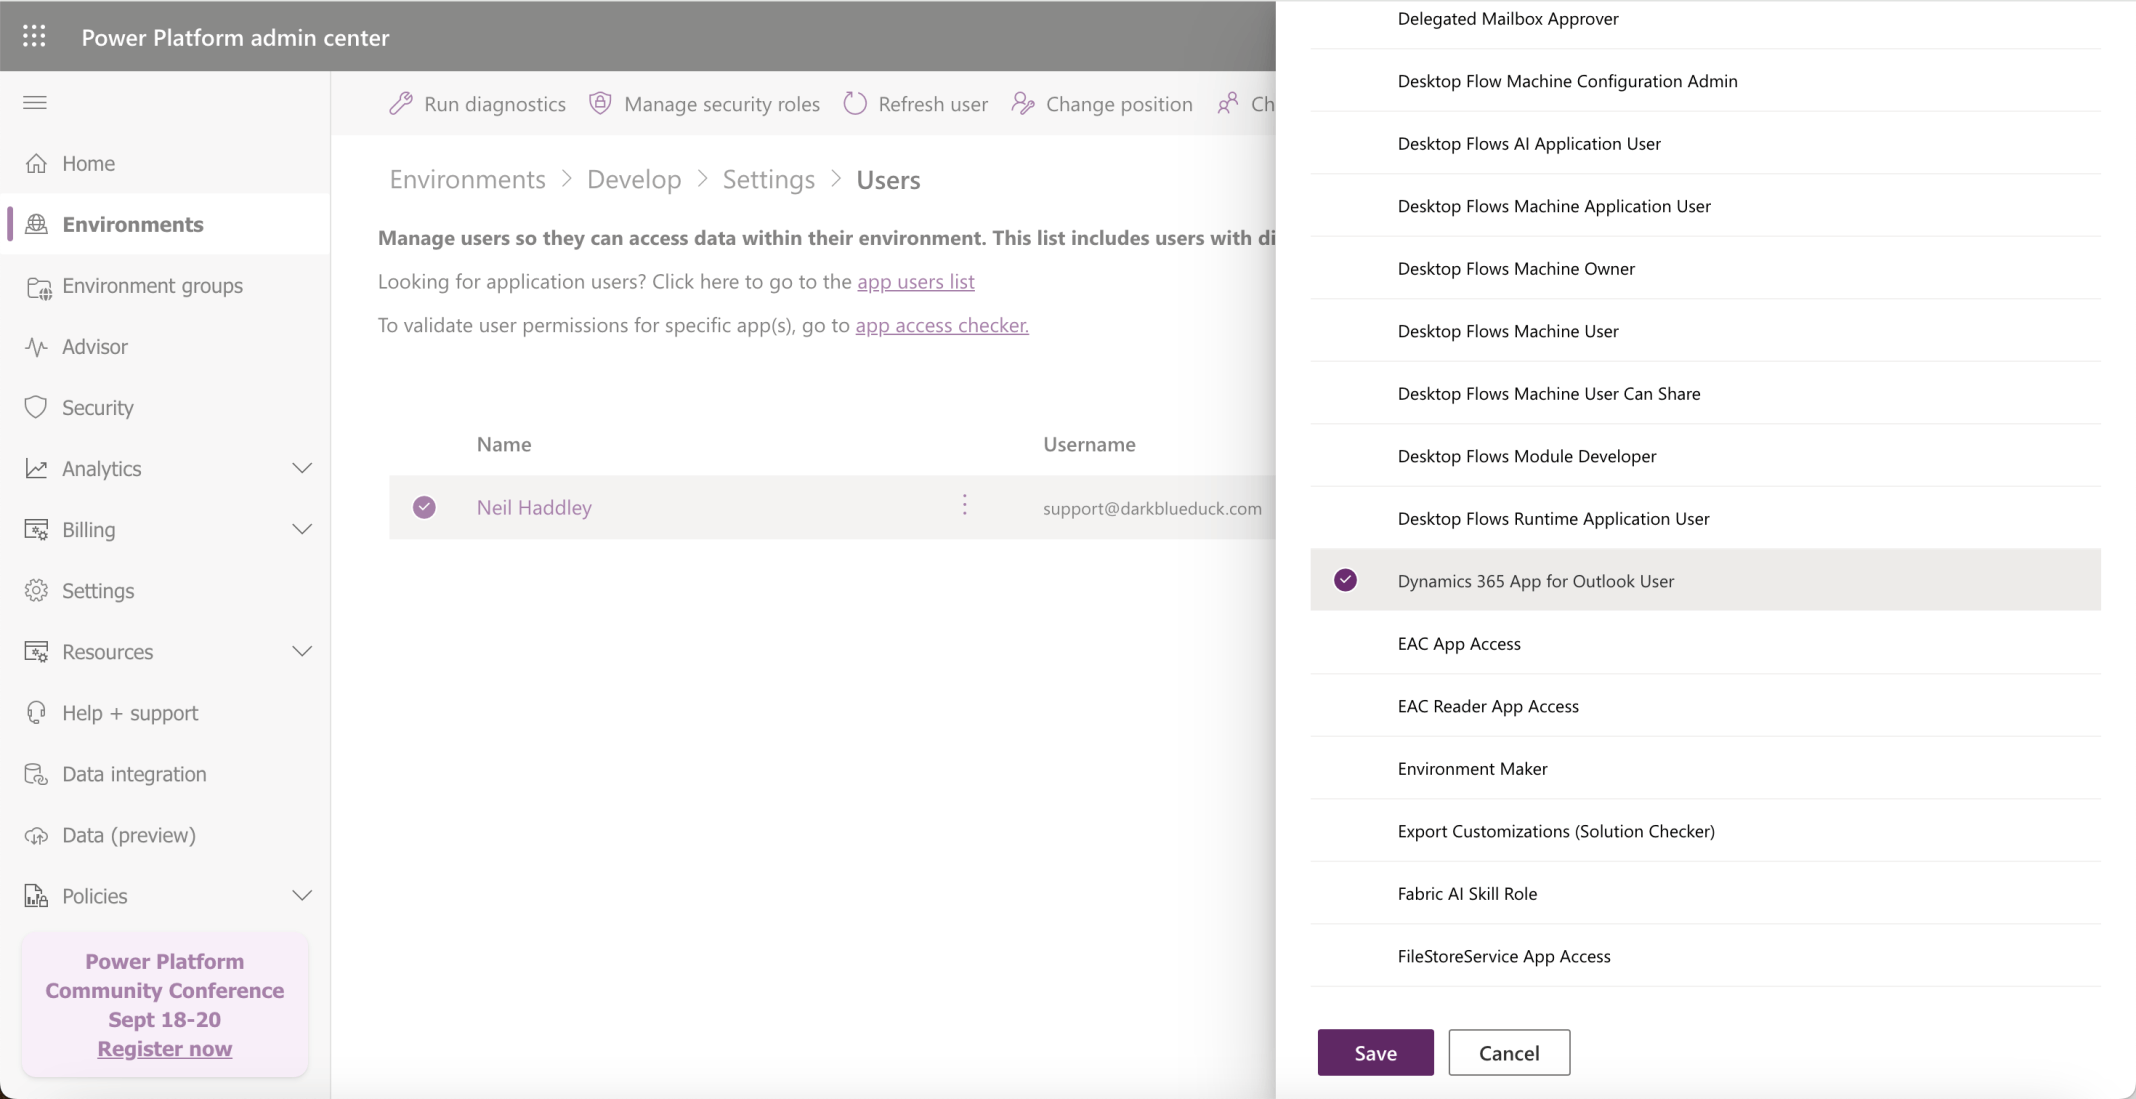Open the app launcher waffle icon

[x=34, y=35]
